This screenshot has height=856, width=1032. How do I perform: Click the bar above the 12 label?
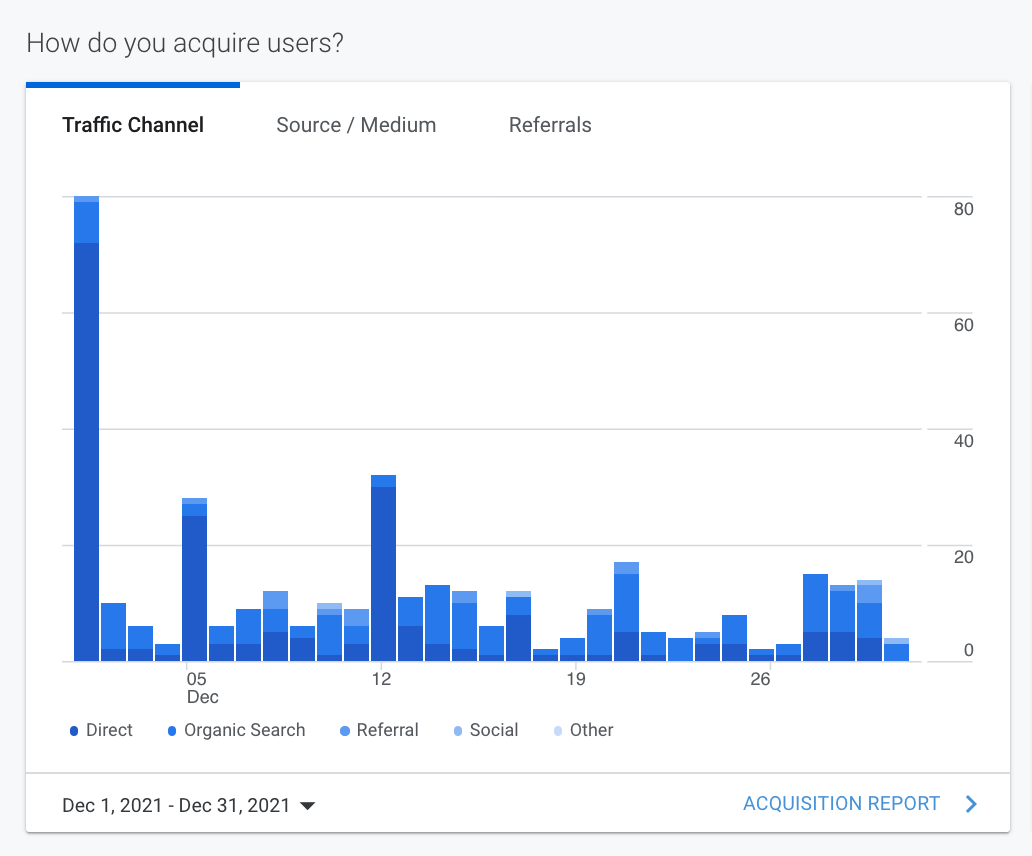click(383, 570)
